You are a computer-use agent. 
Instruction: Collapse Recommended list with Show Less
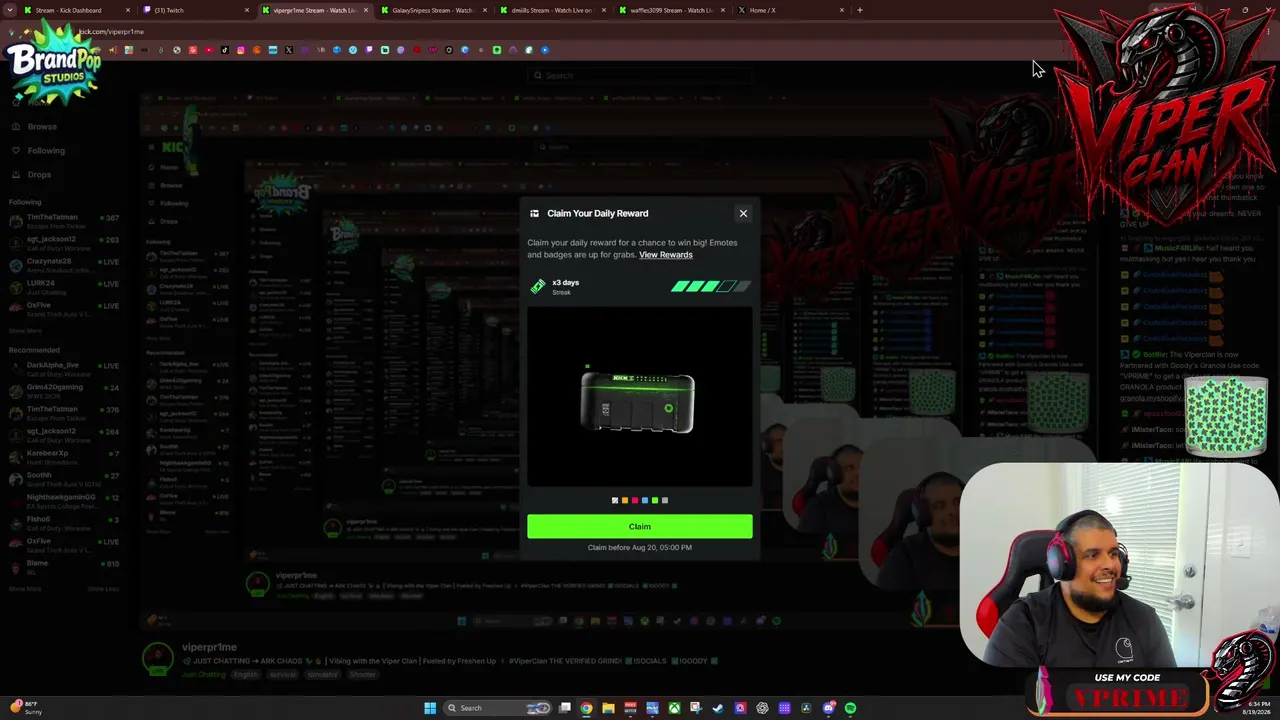coord(103,589)
